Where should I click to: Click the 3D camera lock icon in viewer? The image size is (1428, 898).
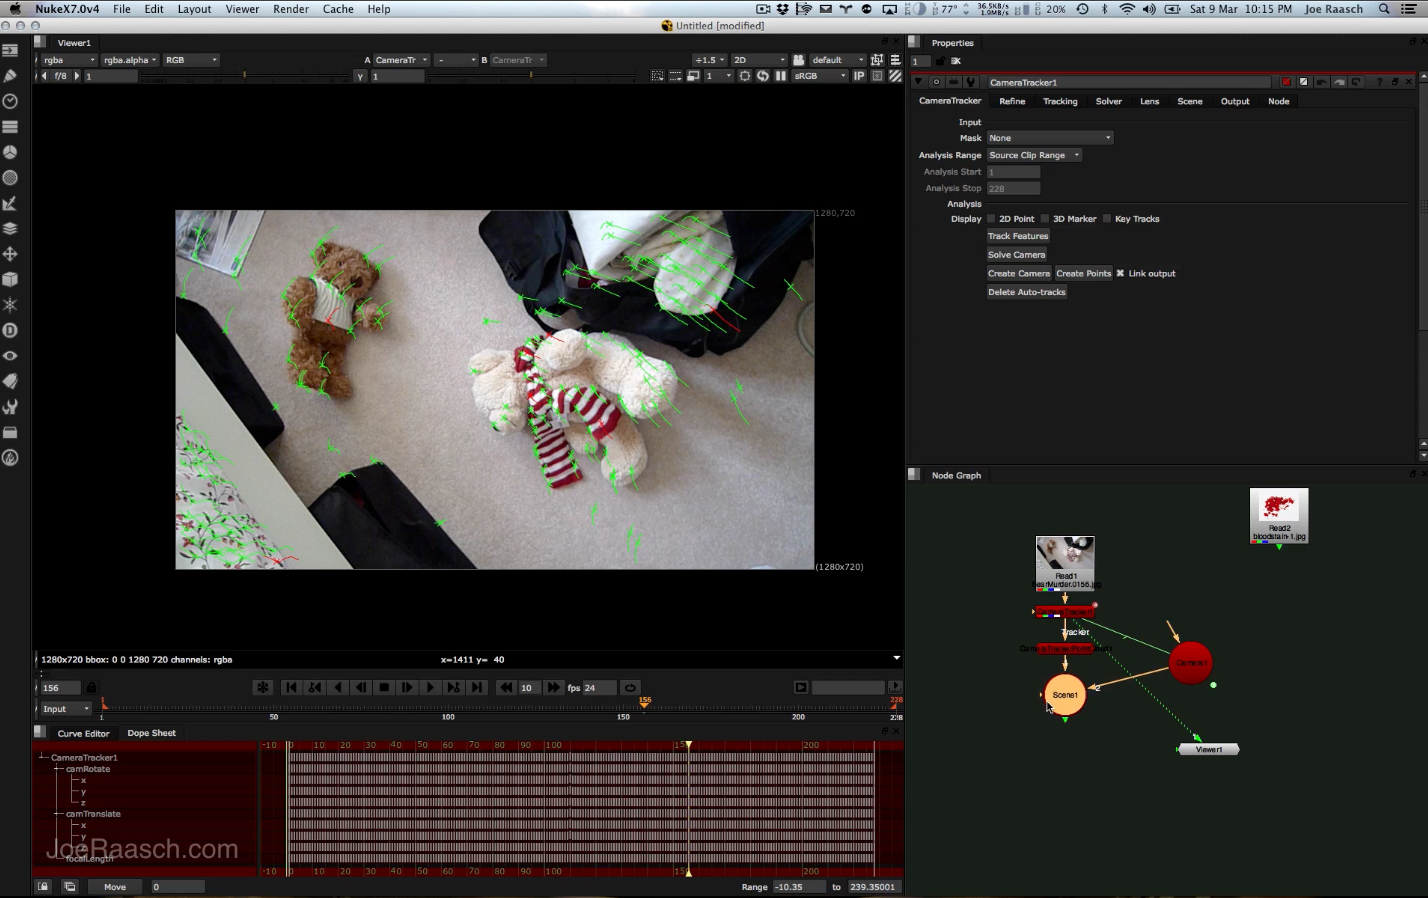click(798, 60)
